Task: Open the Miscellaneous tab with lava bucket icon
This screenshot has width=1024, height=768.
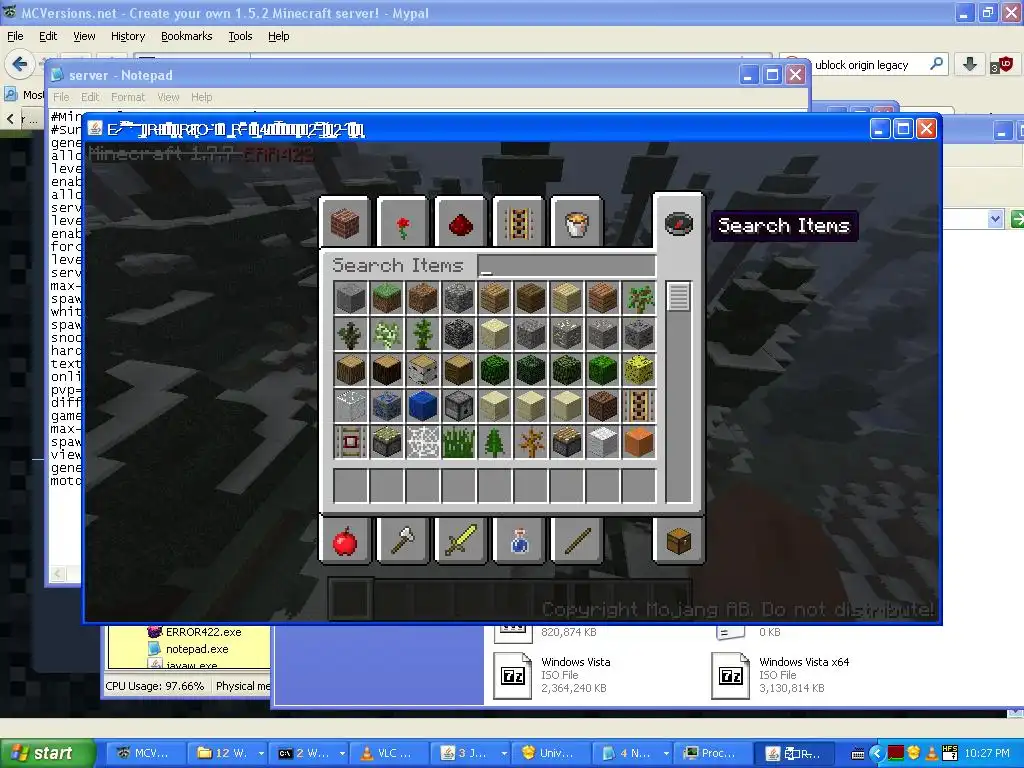Action: coord(576,222)
